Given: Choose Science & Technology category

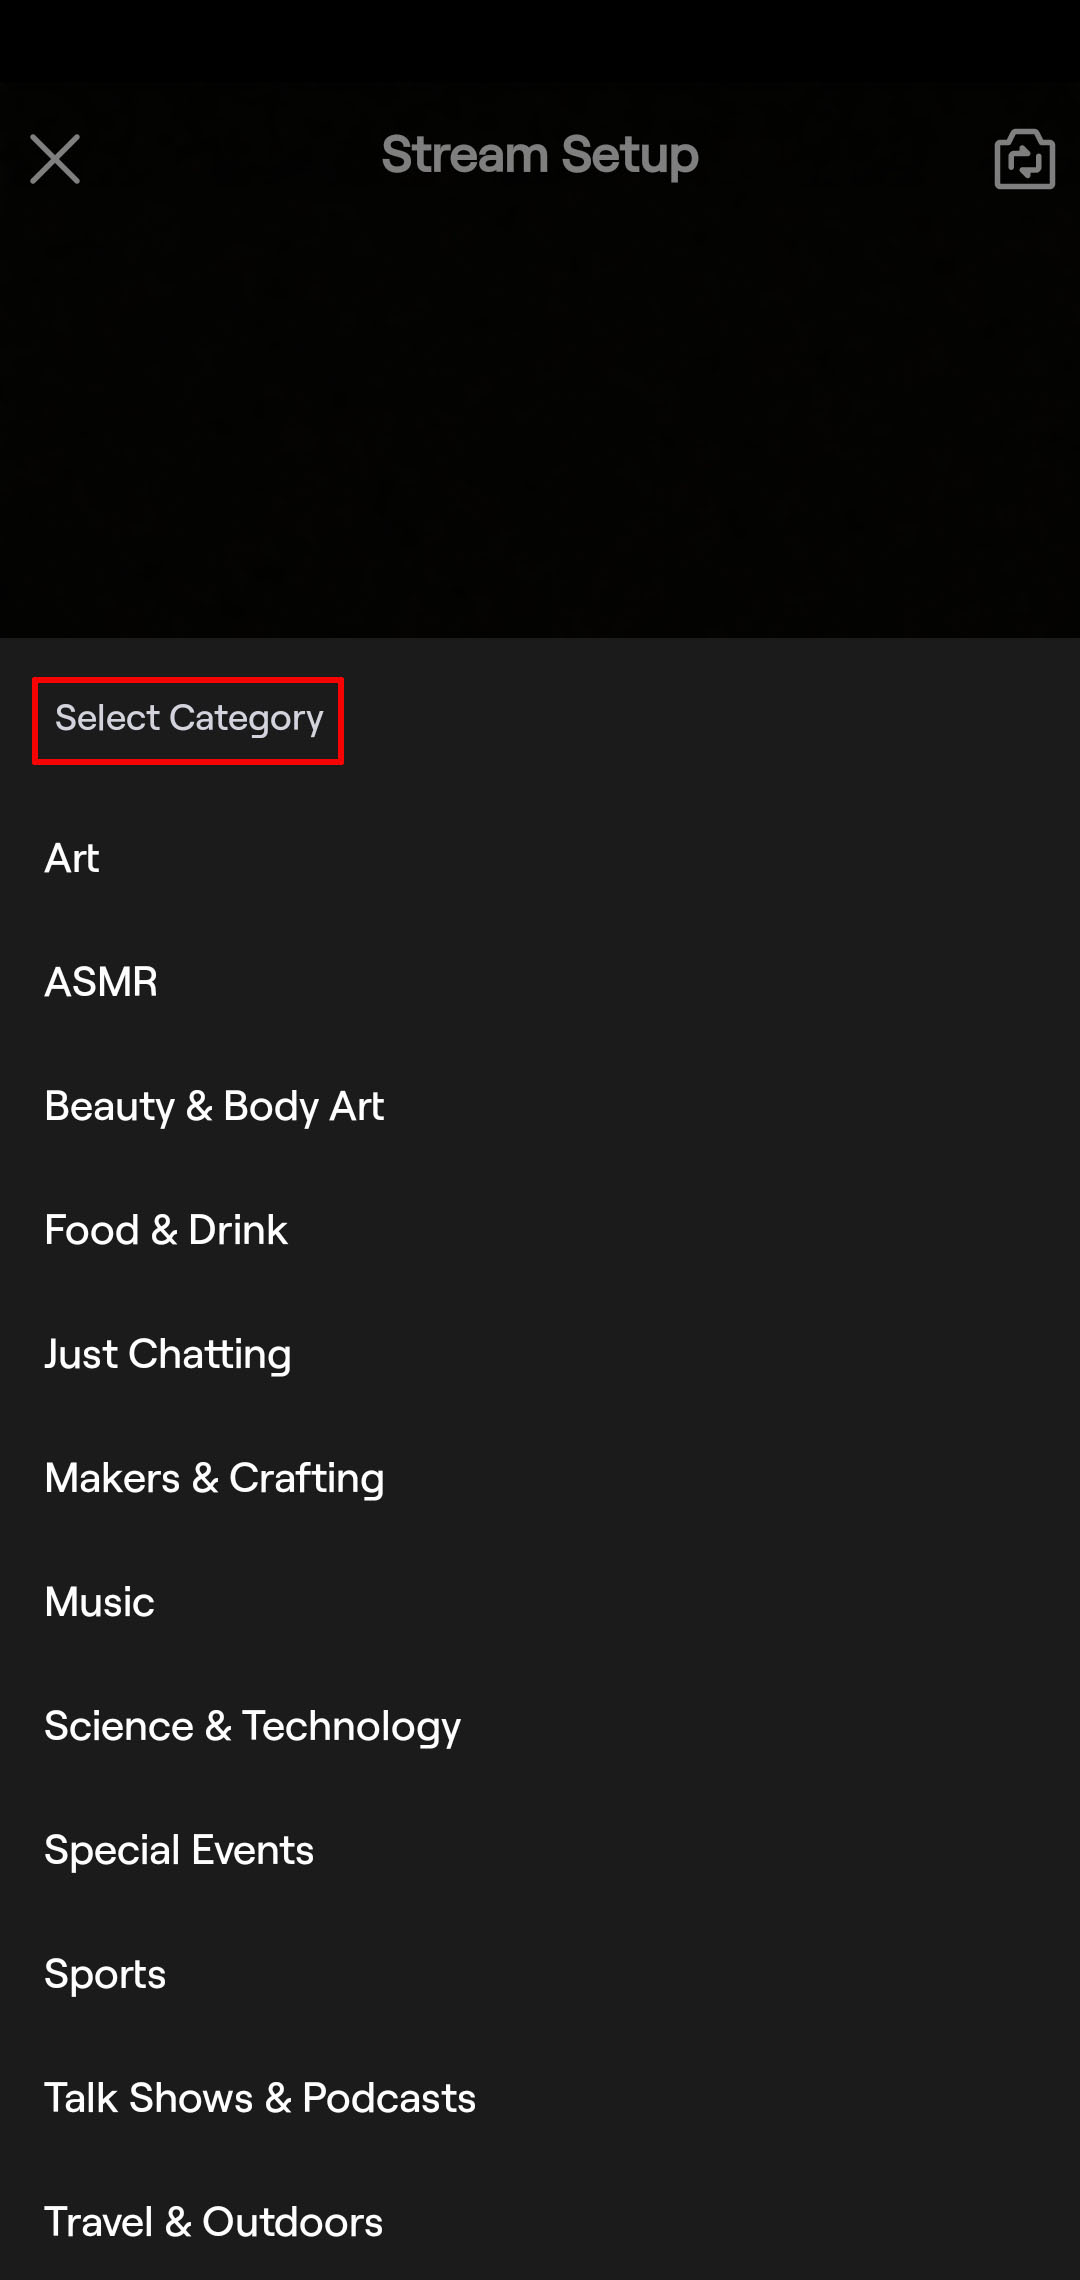Looking at the screenshot, I should click(x=252, y=1726).
